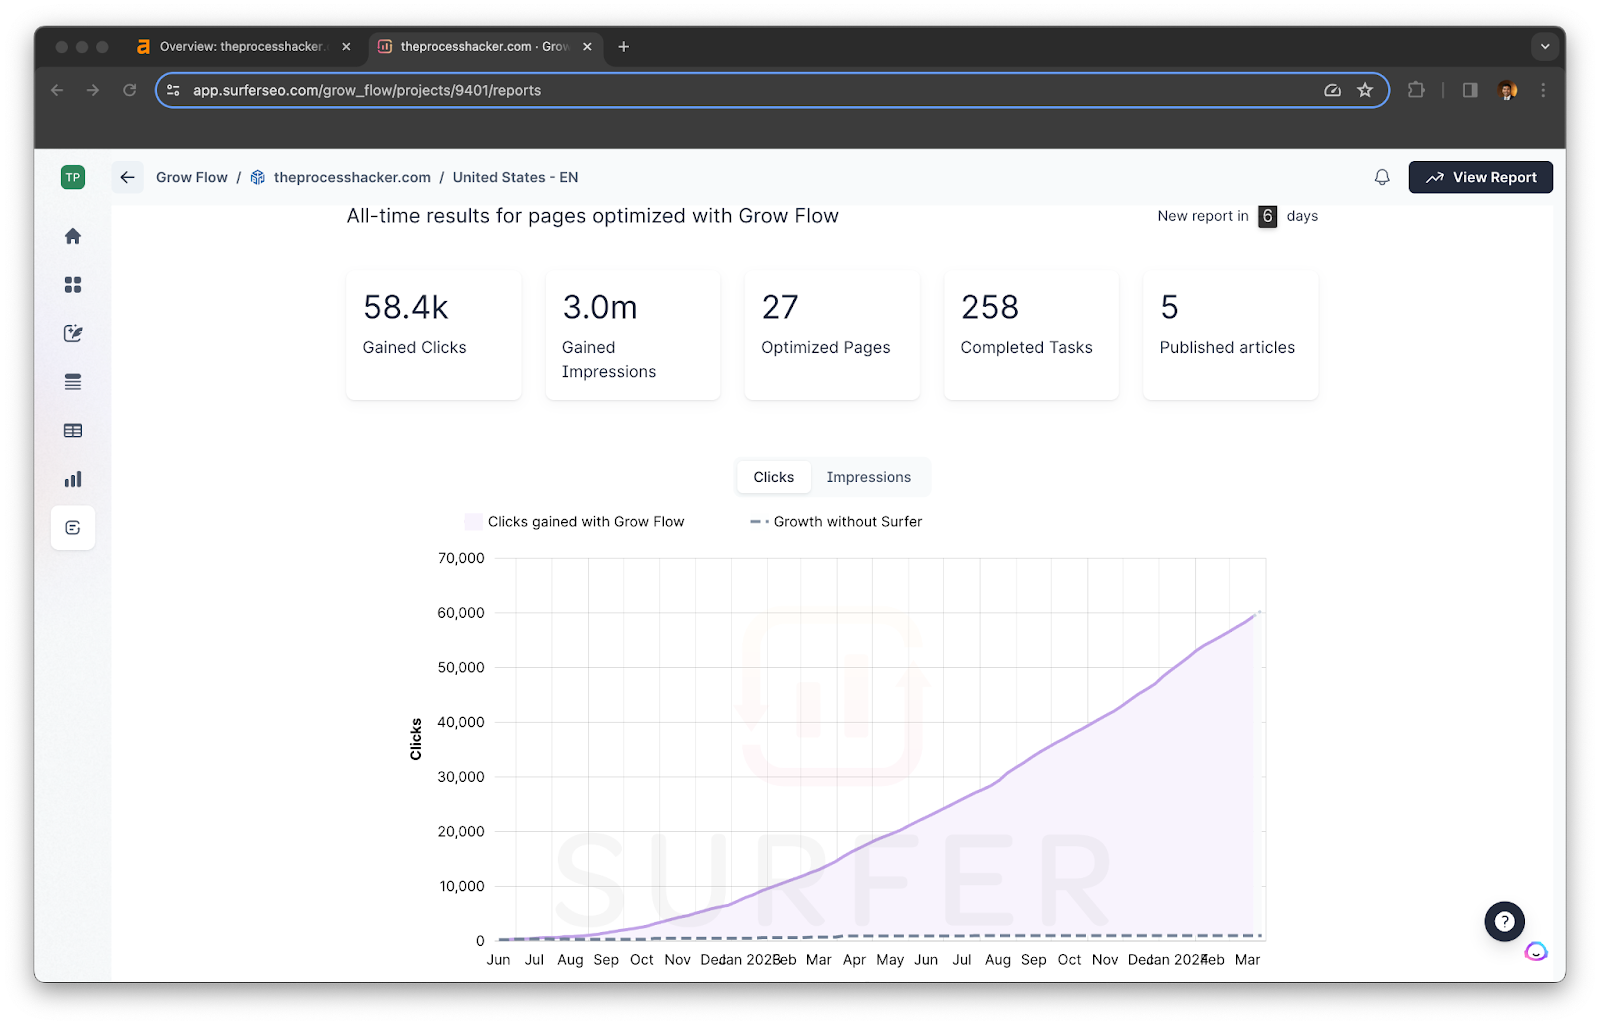The image size is (1600, 1025).
Task: Open the browser extensions puzzle icon
Action: (1416, 90)
